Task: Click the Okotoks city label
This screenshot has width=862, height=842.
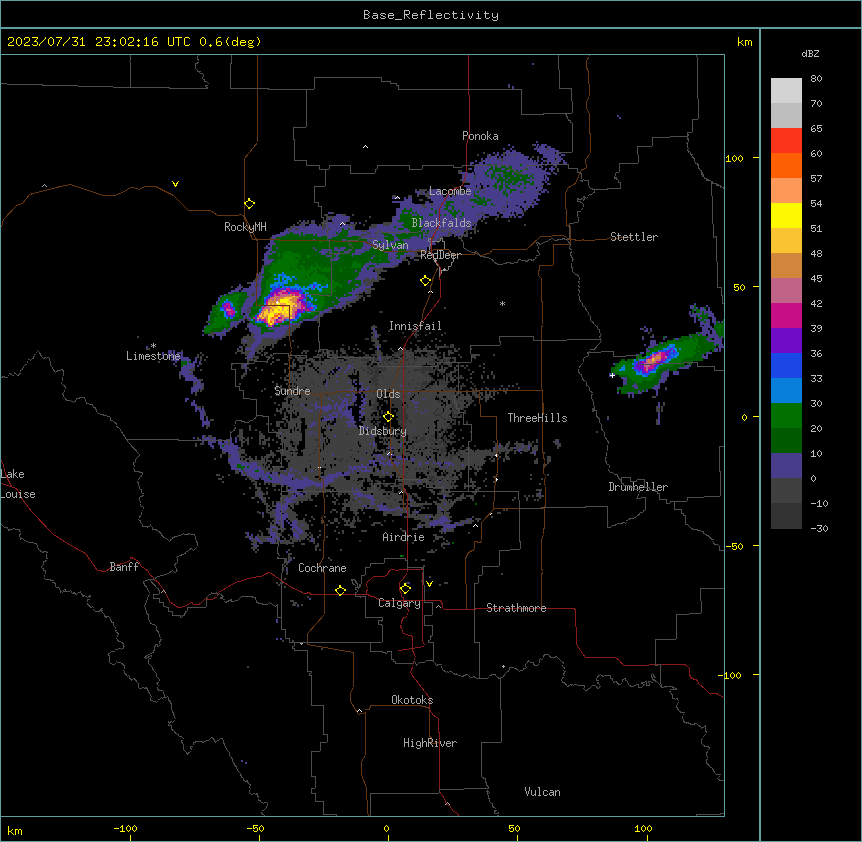Action: coord(412,700)
